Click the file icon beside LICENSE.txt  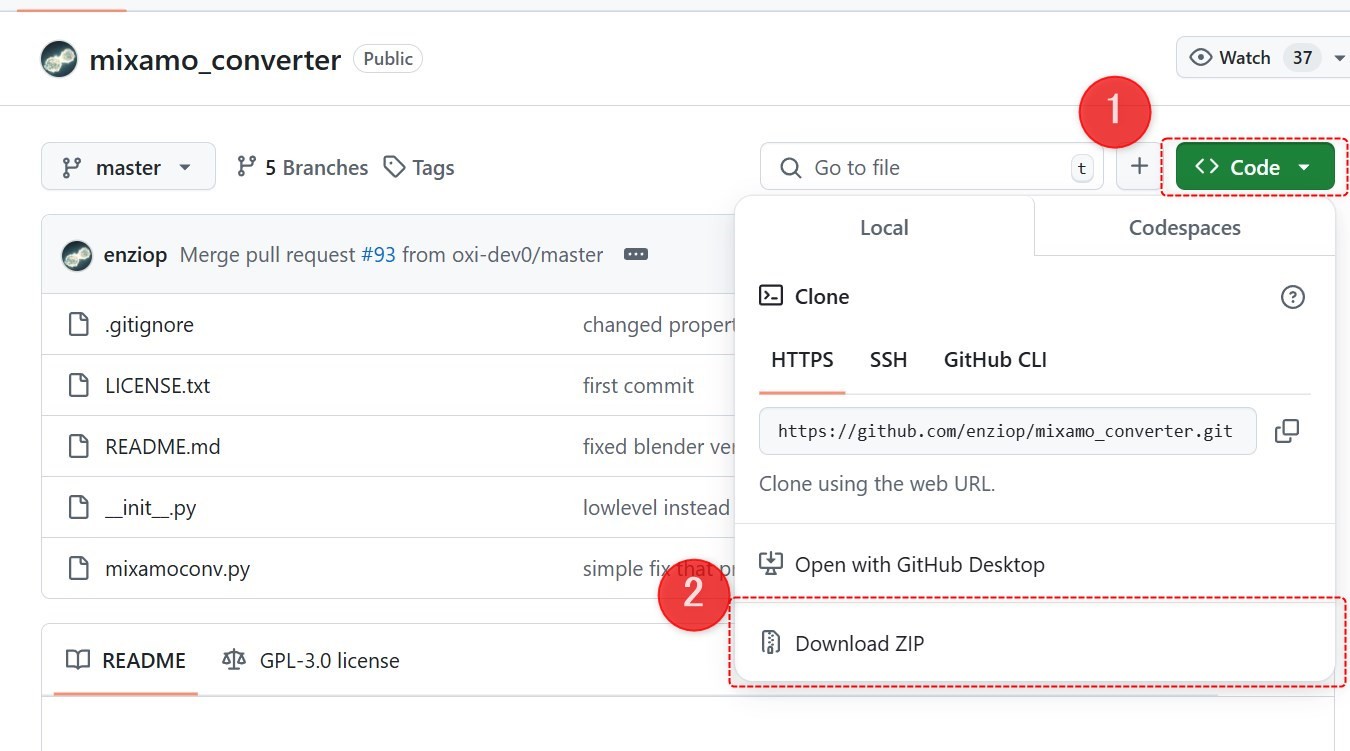pyautogui.click(x=78, y=386)
